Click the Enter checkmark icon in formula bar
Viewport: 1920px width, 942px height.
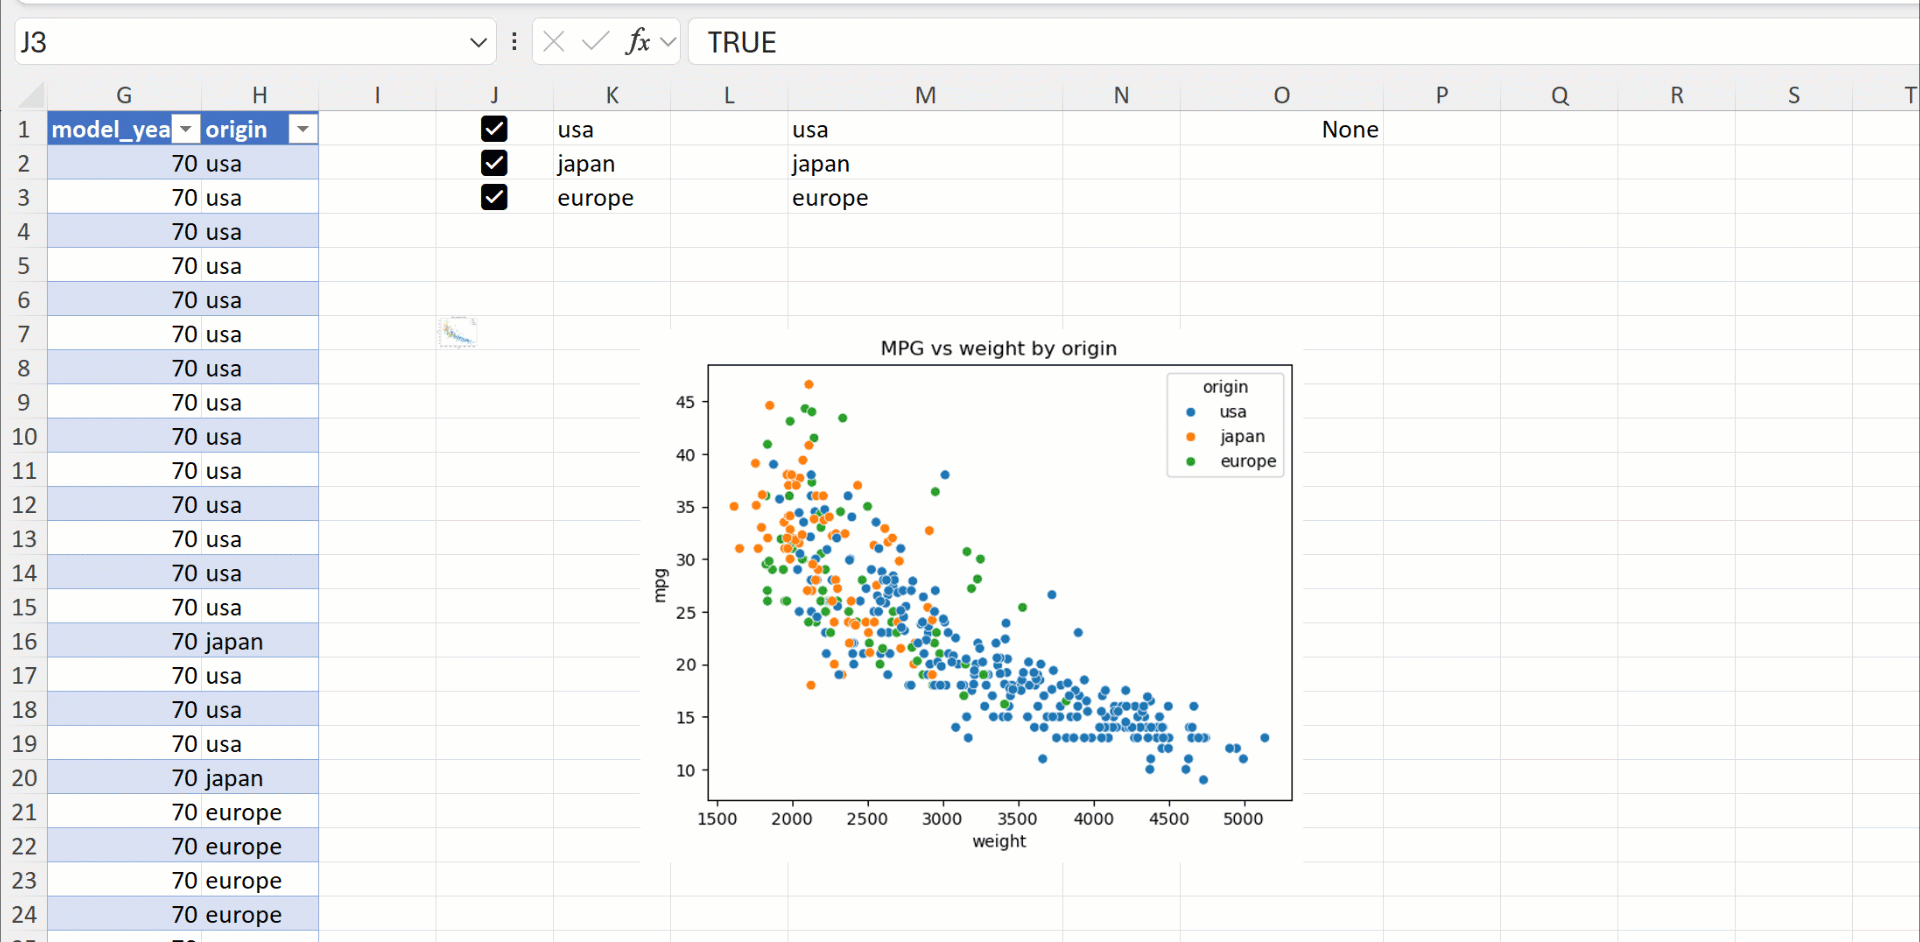point(595,42)
